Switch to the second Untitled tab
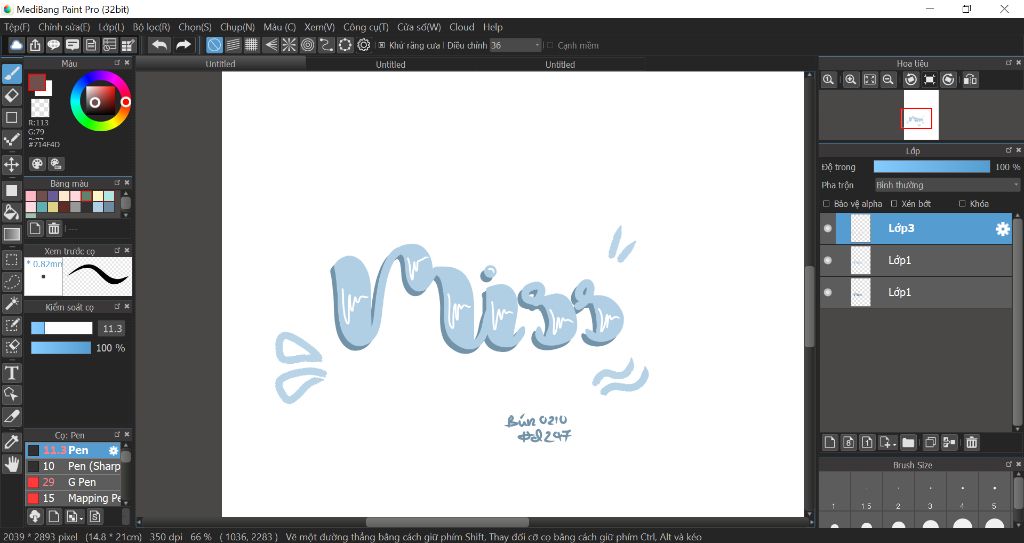Image resolution: width=1024 pixels, height=543 pixels. (x=391, y=64)
